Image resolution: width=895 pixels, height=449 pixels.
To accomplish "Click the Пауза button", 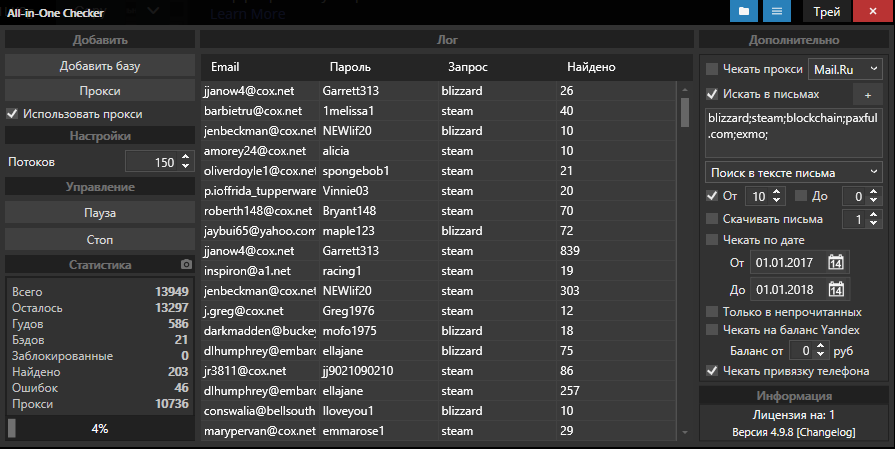I will coord(100,213).
